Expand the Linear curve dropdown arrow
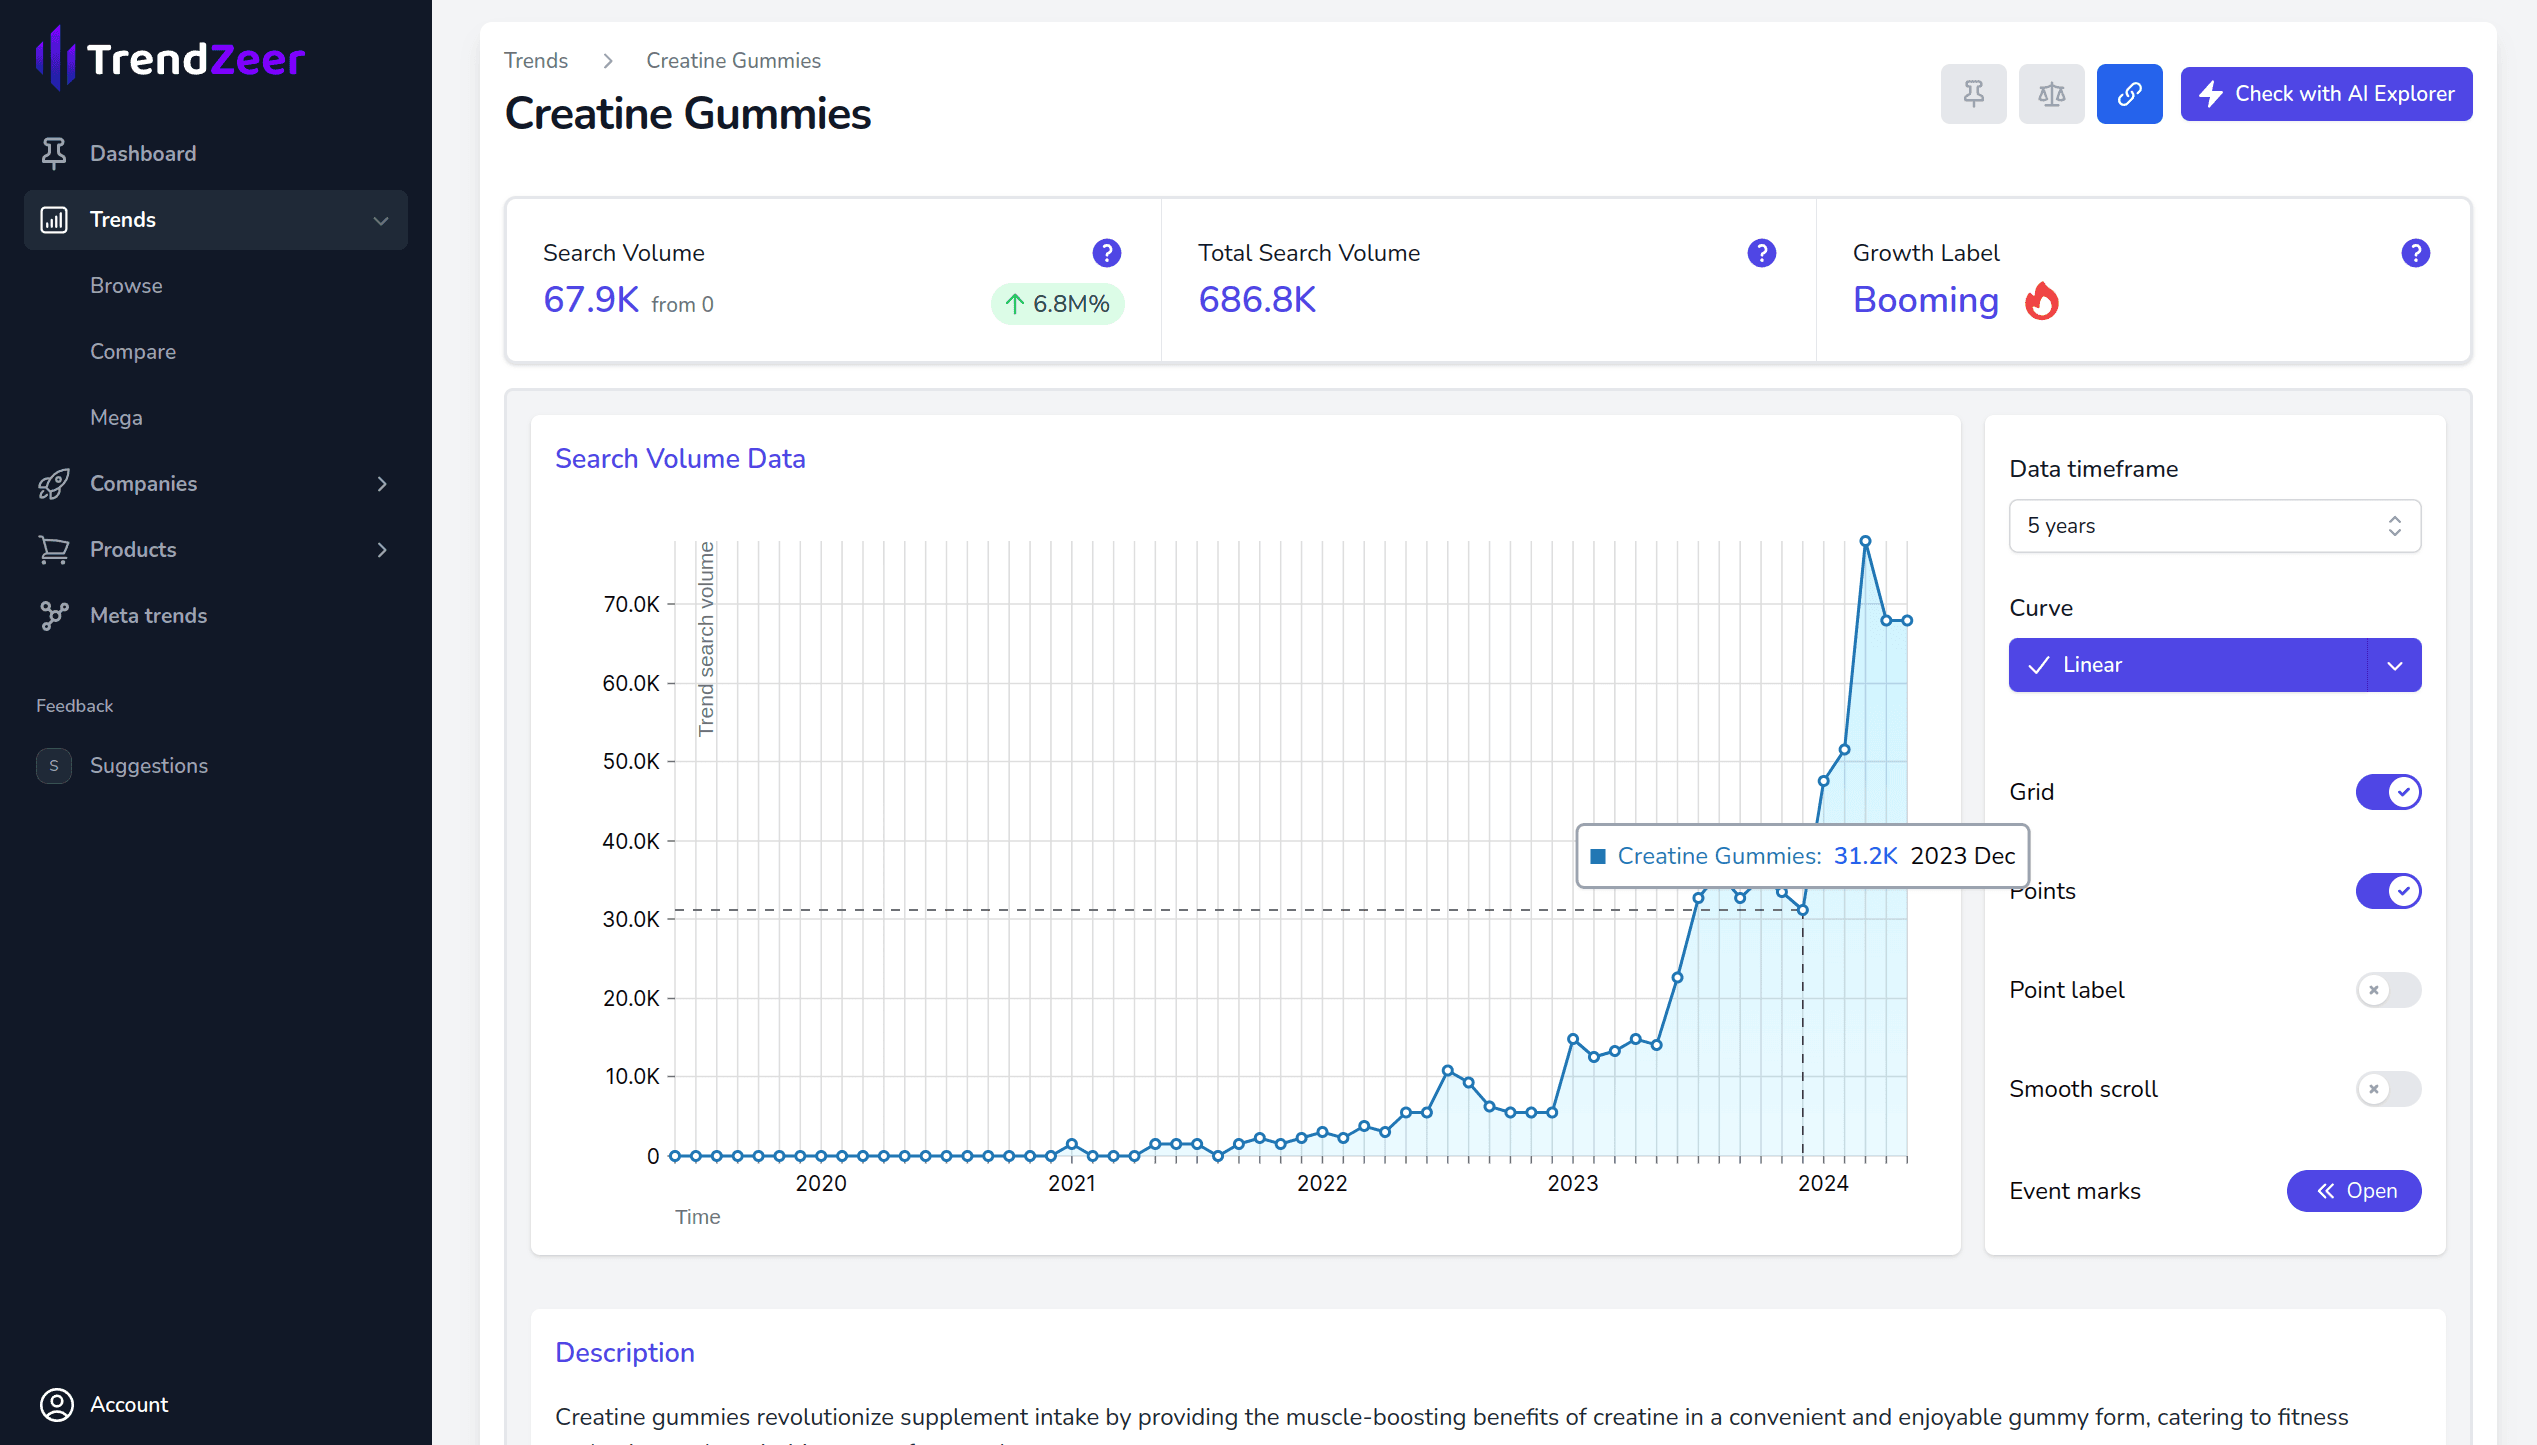The height and width of the screenshot is (1445, 2537). pos(2394,665)
